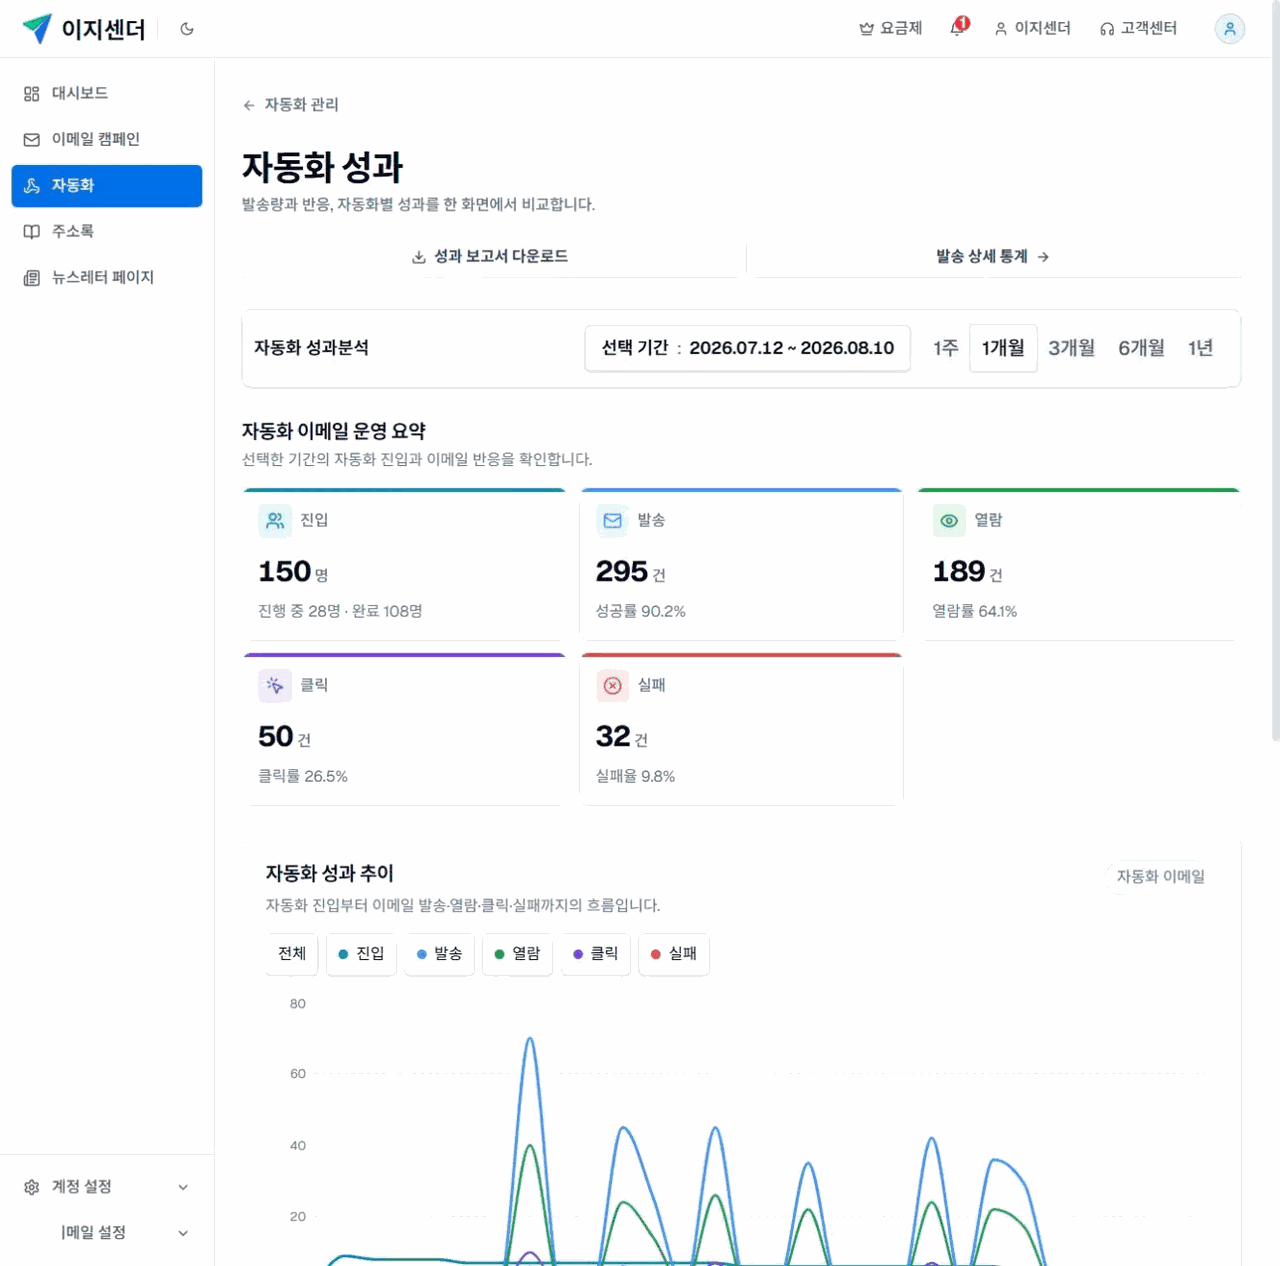The image size is (1280, 1266).
Task: Click 150 명 진입 value
Action: (x=293, y=572)
